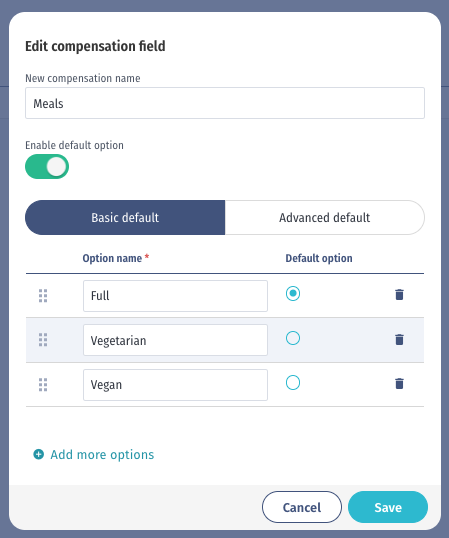Click the Add more options link
This screenshot has width=449, height=538.
(x=102, y=455)
